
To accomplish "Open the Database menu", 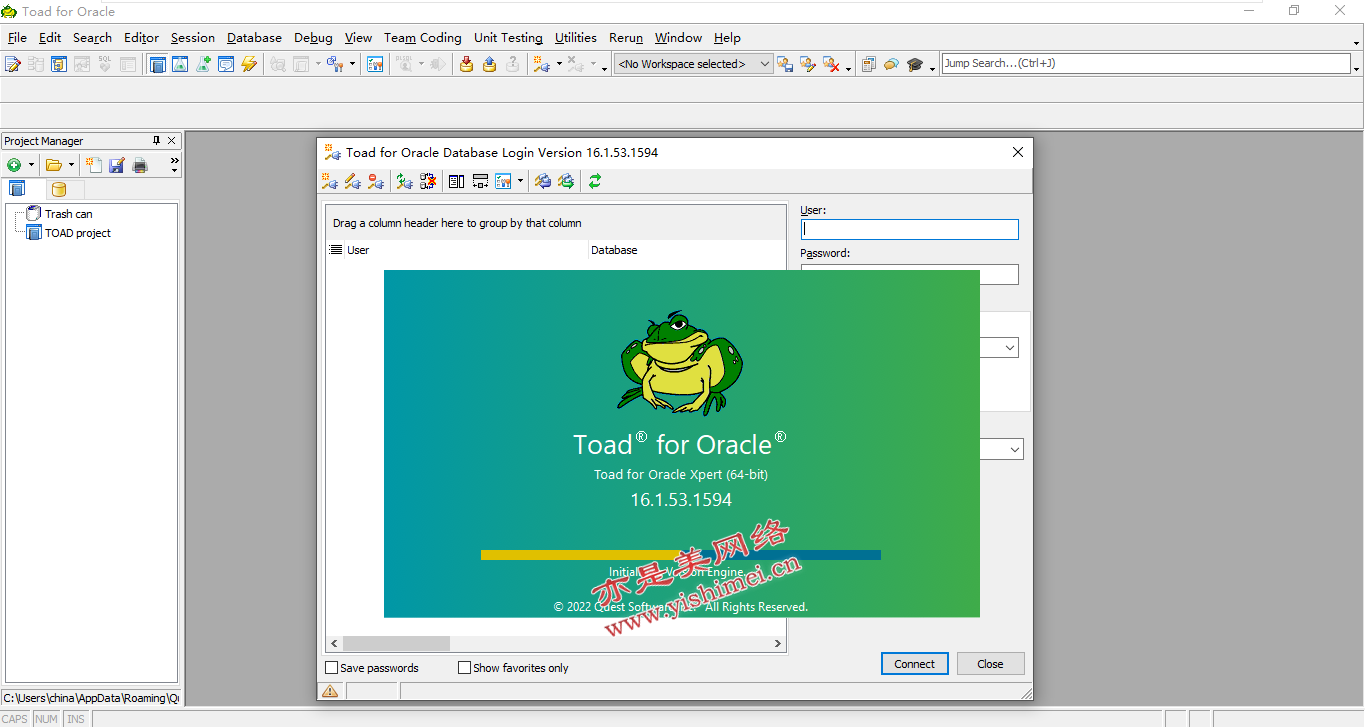I will [x=254, y=38].
